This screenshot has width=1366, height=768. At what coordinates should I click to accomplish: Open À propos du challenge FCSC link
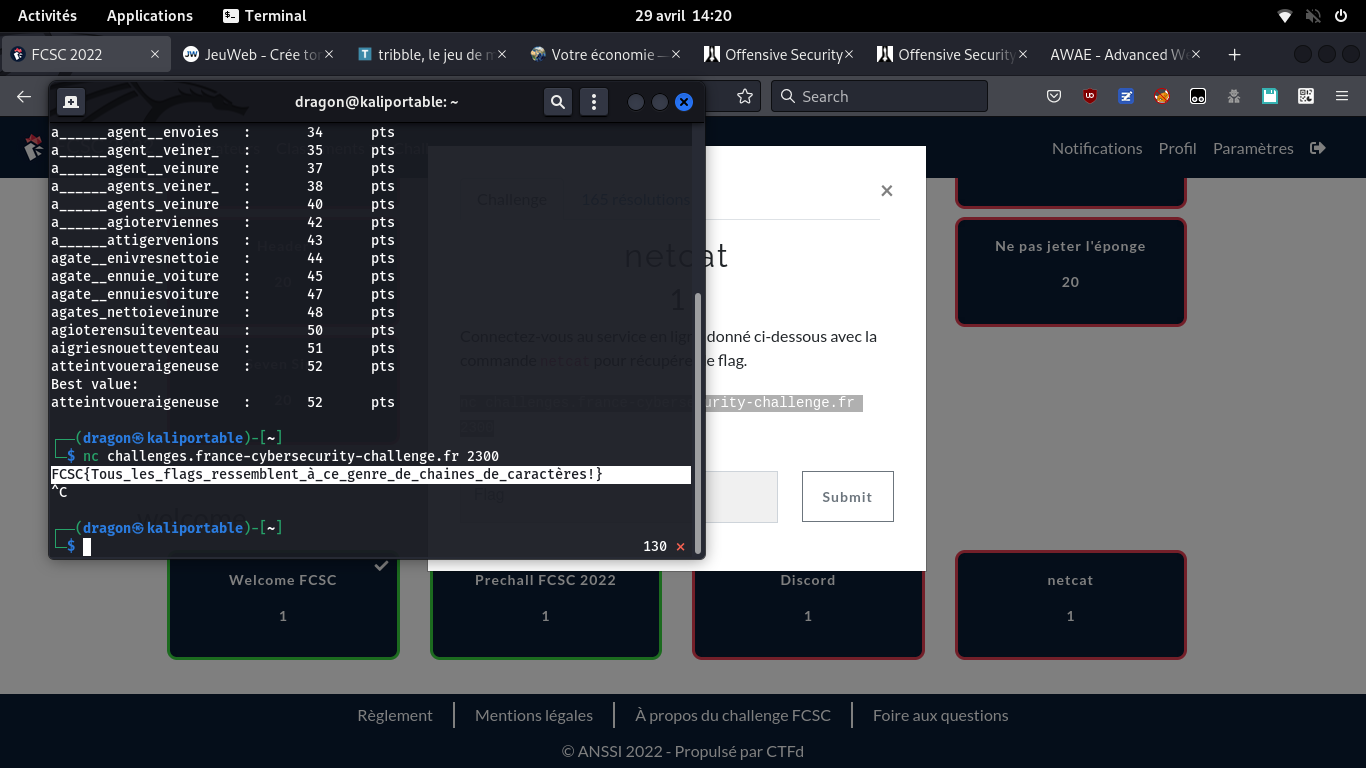(x=733, y=715)
